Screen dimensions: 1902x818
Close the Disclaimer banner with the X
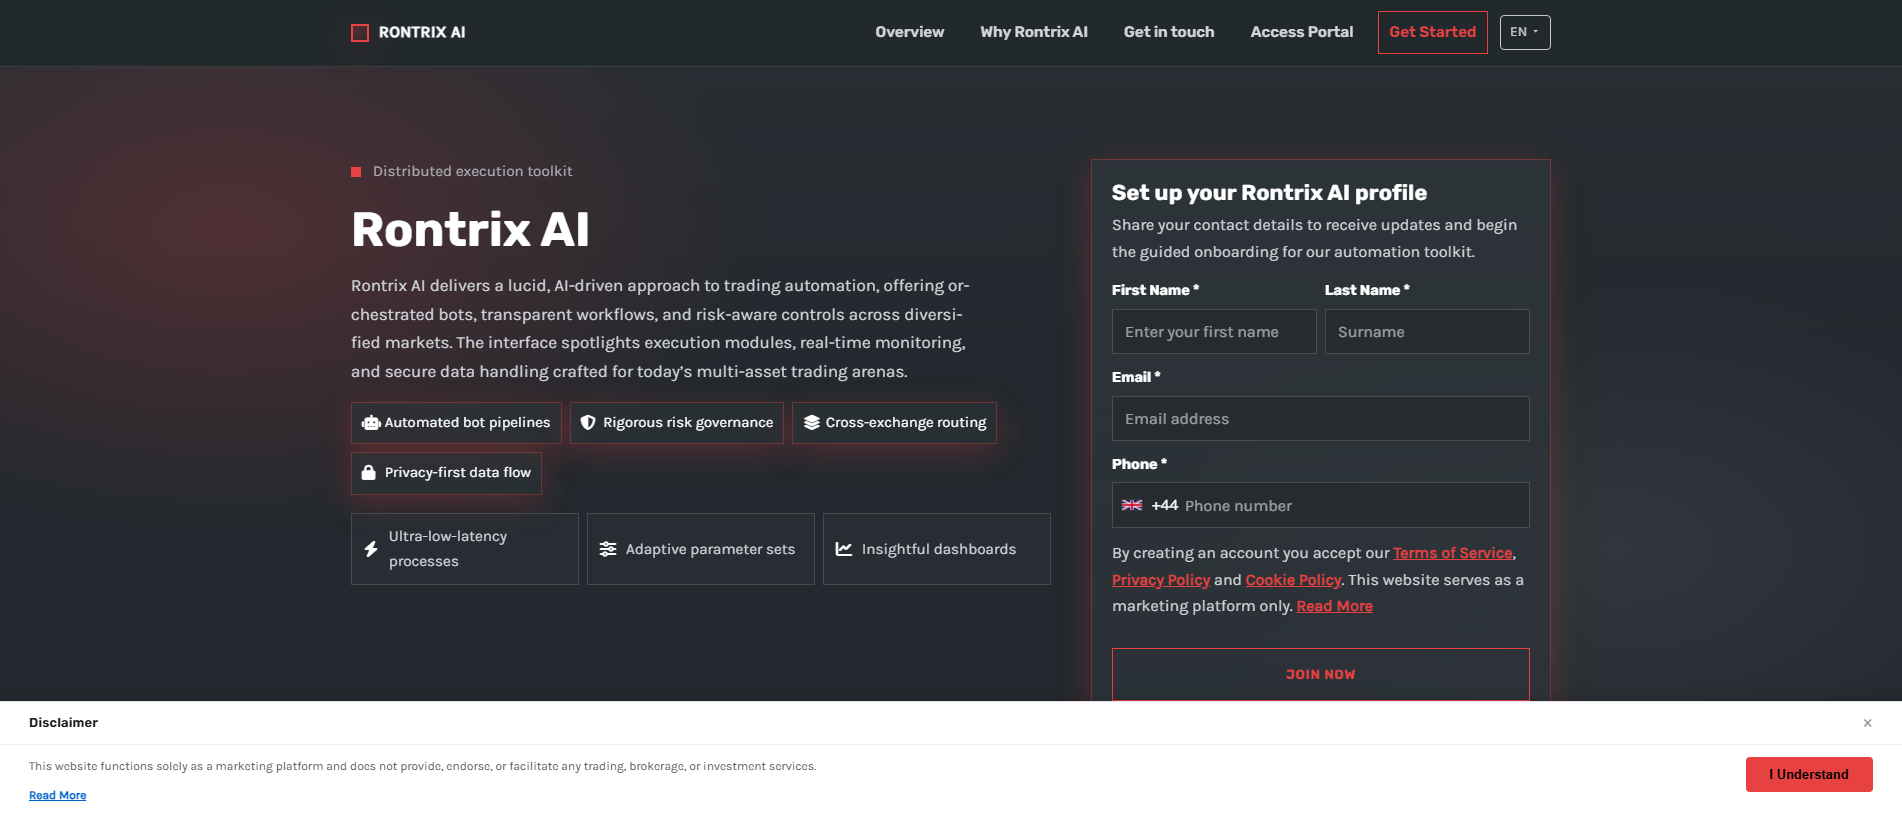(x=1867, y=723)
